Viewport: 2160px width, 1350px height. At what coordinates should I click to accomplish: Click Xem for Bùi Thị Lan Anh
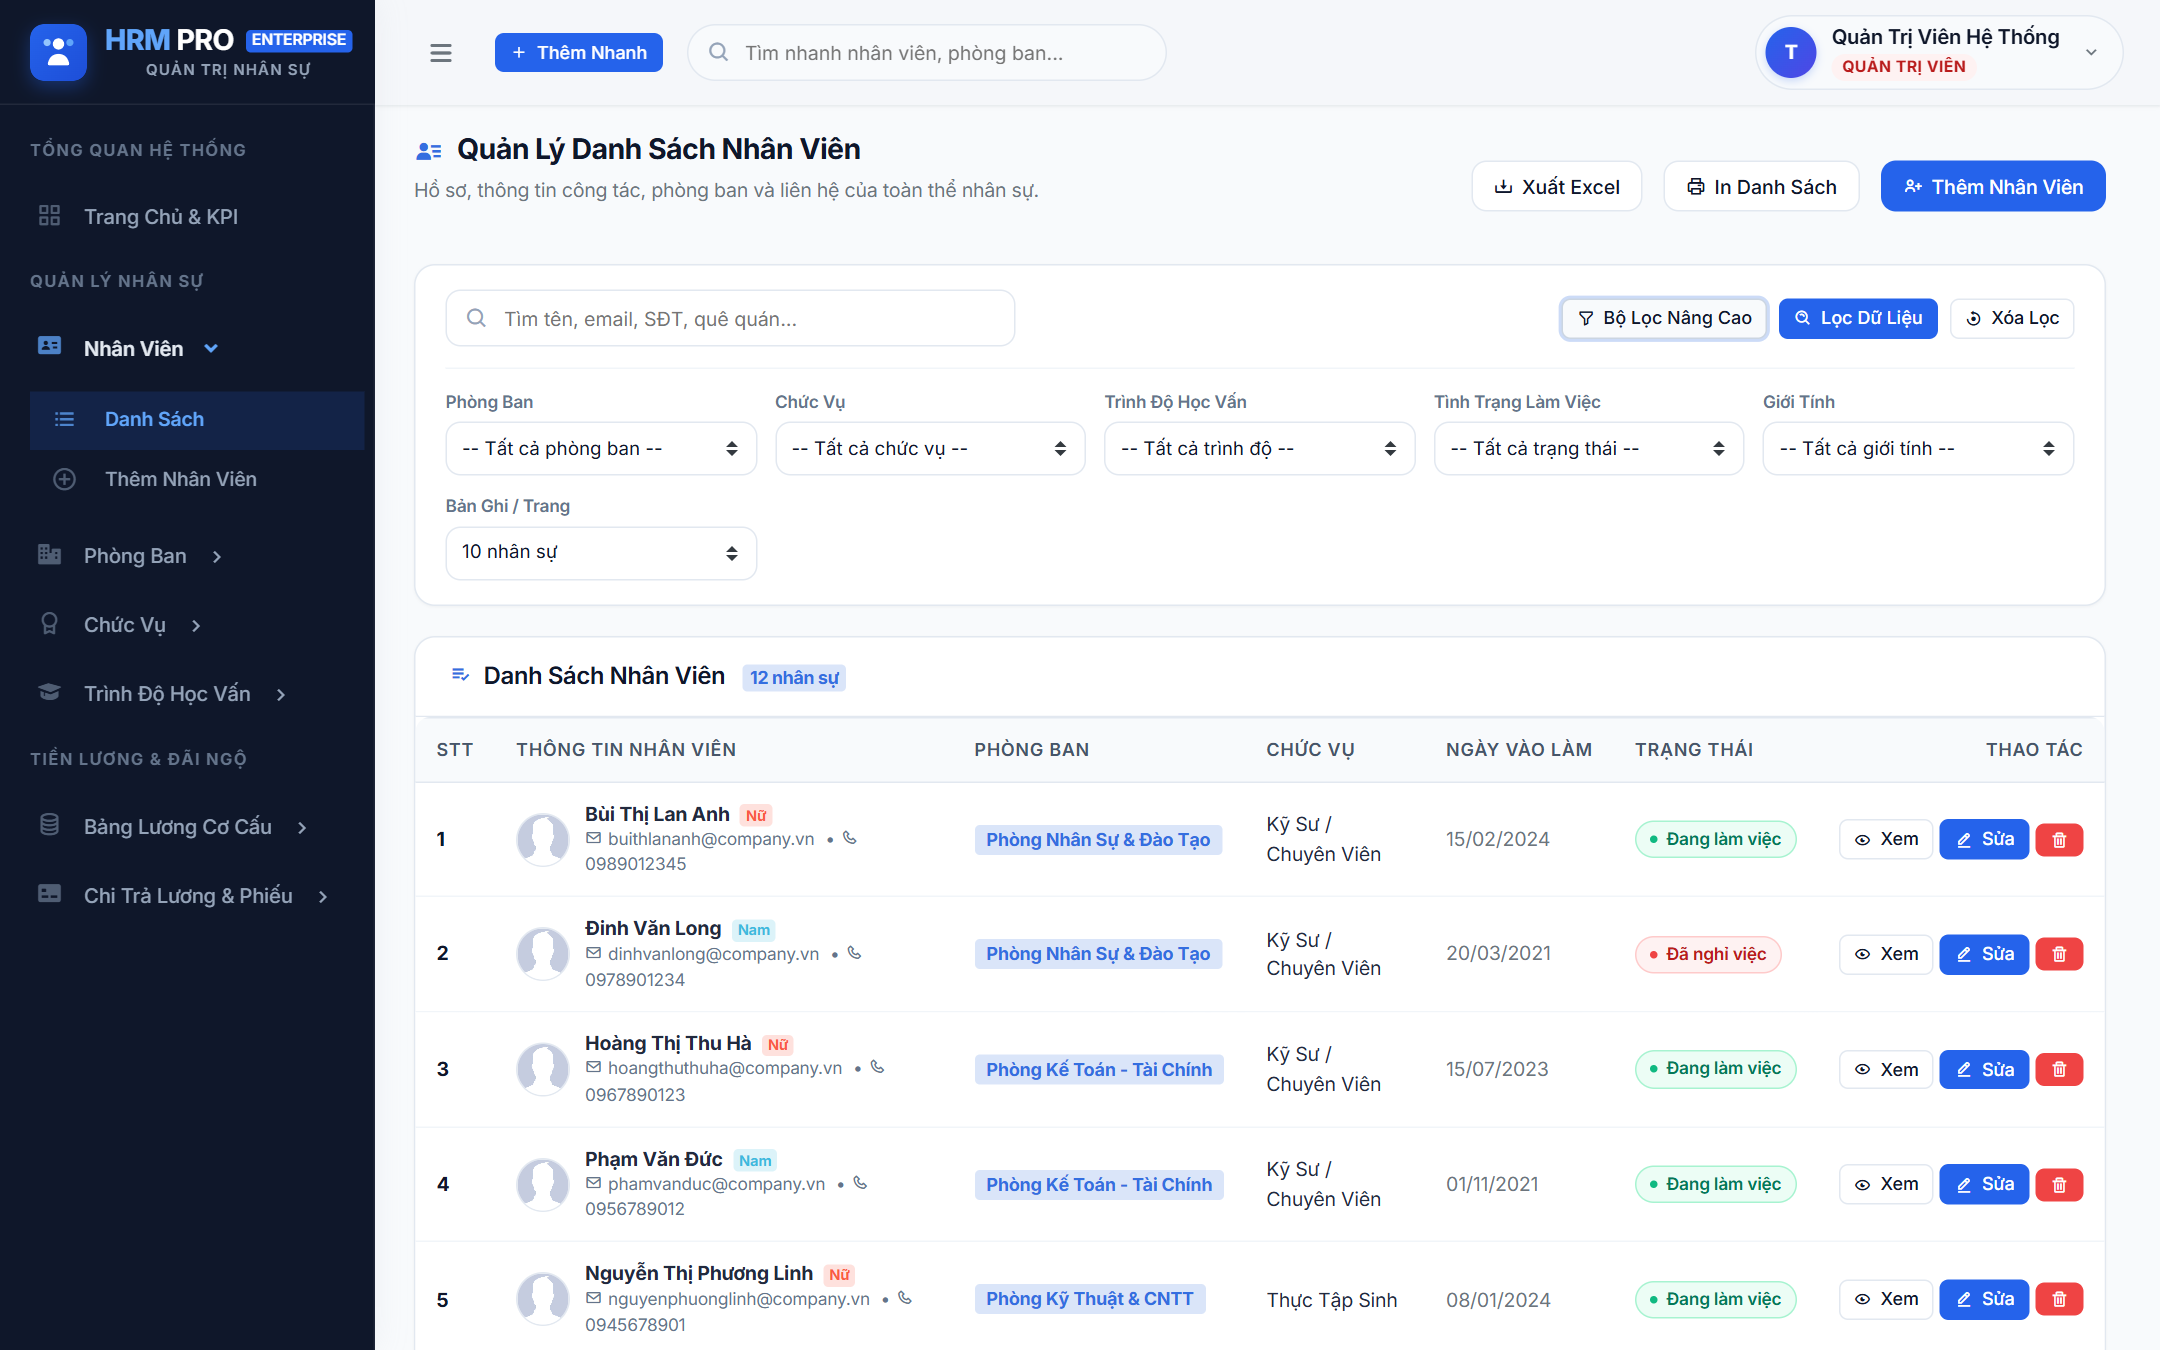pos(1886,840)
